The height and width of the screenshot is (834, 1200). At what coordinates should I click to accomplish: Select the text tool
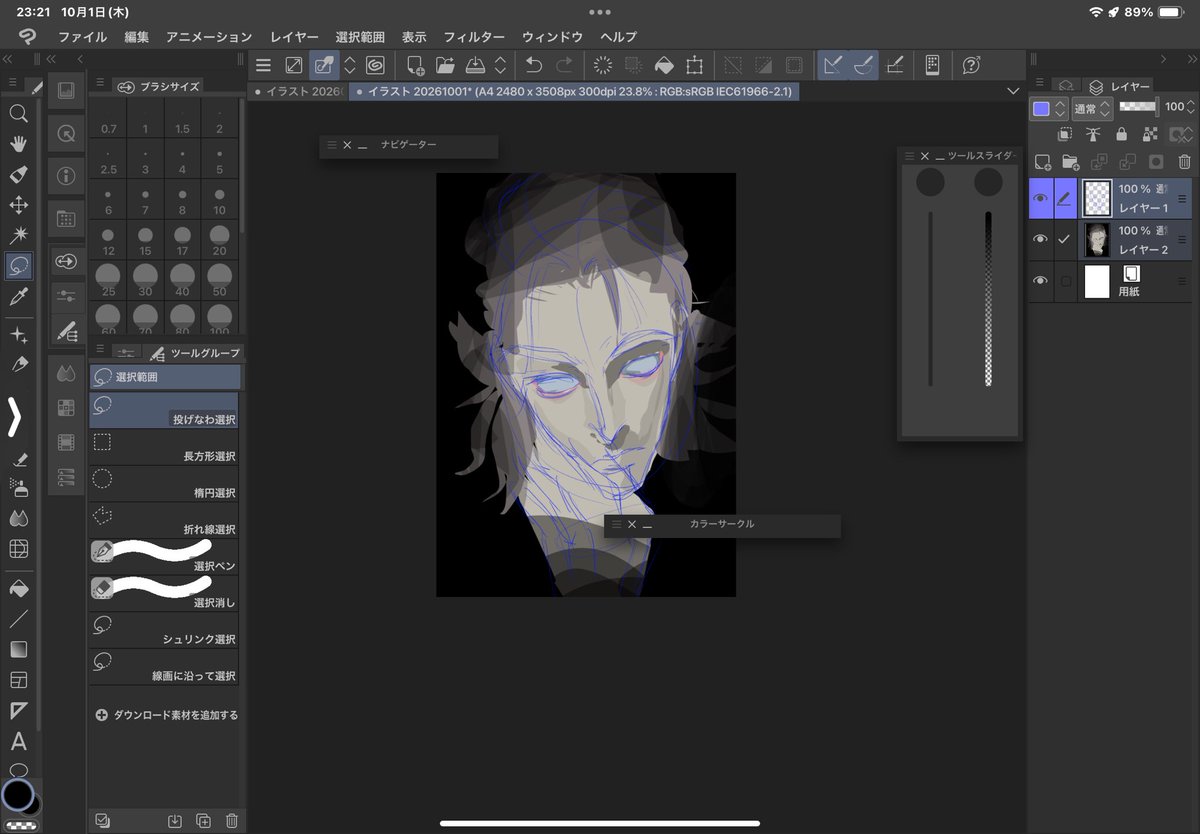[18, 741]
